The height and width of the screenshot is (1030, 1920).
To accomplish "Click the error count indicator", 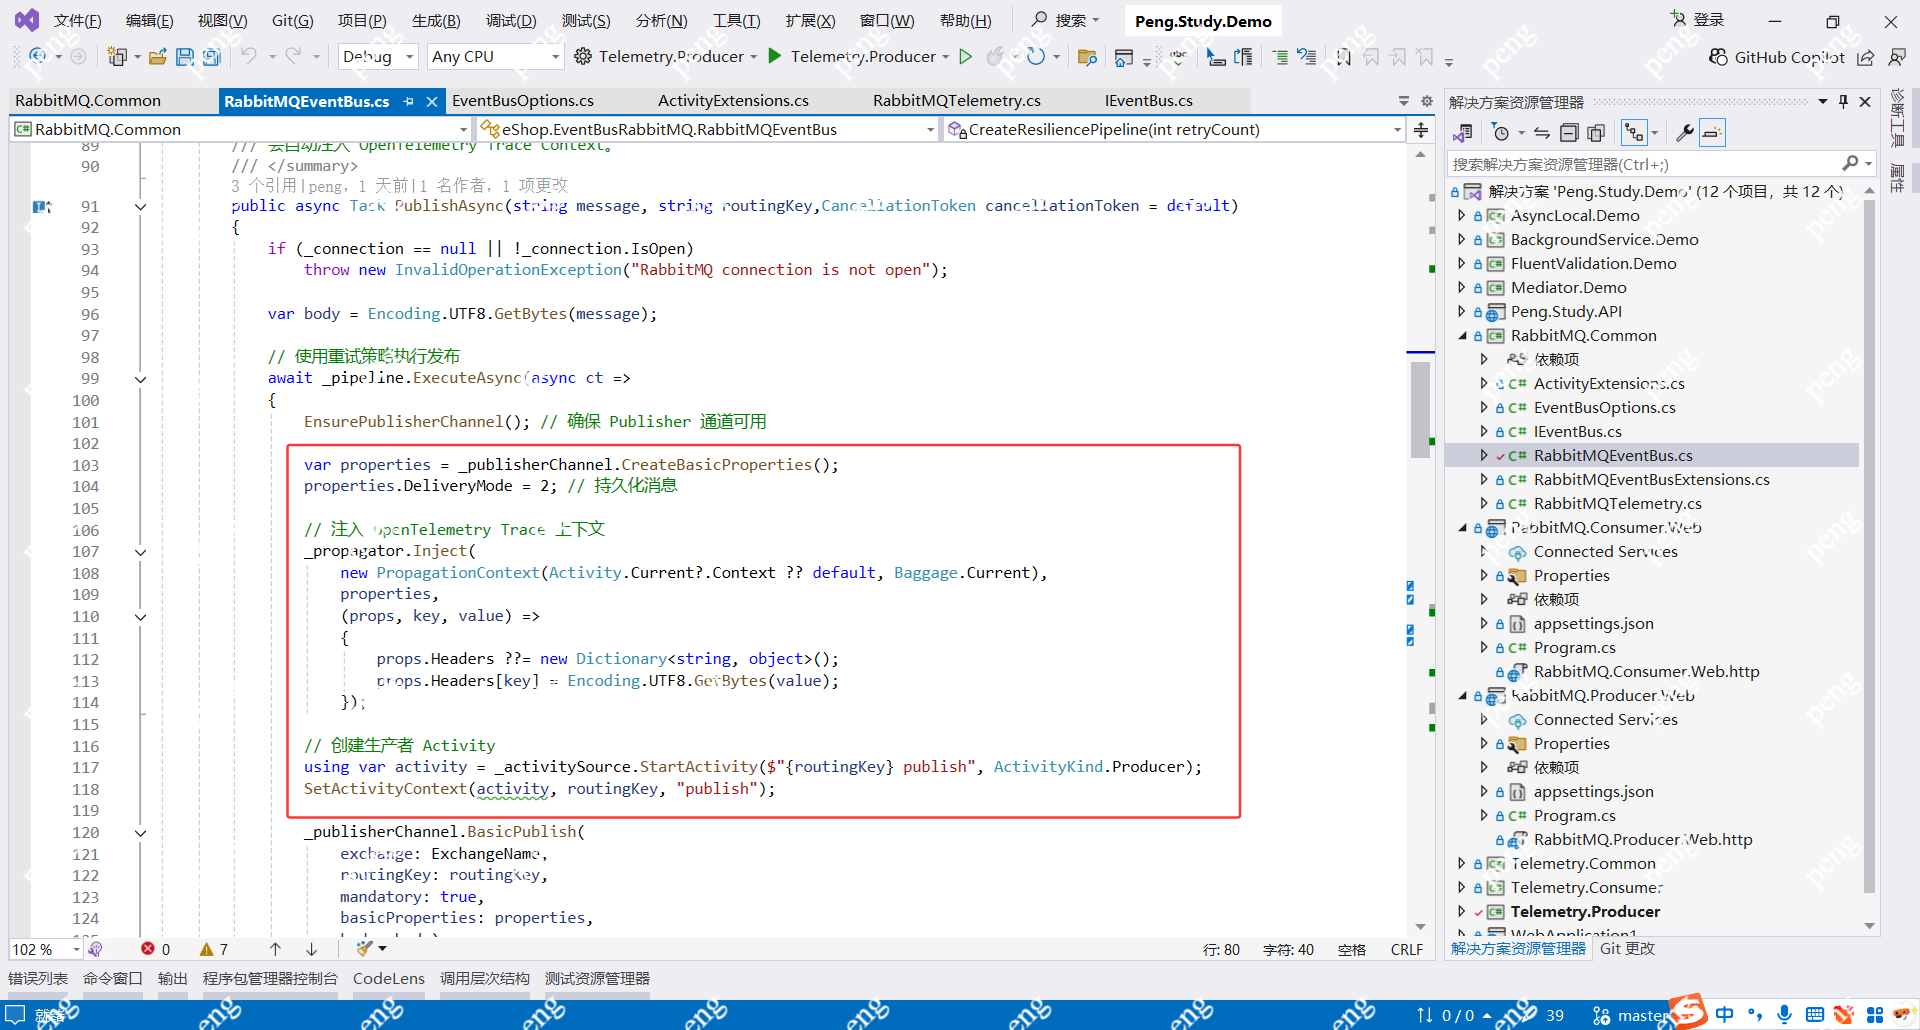I will (156, 949).
